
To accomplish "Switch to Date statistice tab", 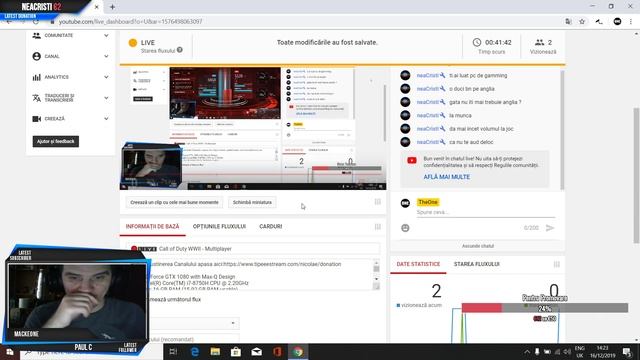I will point(418,264).
